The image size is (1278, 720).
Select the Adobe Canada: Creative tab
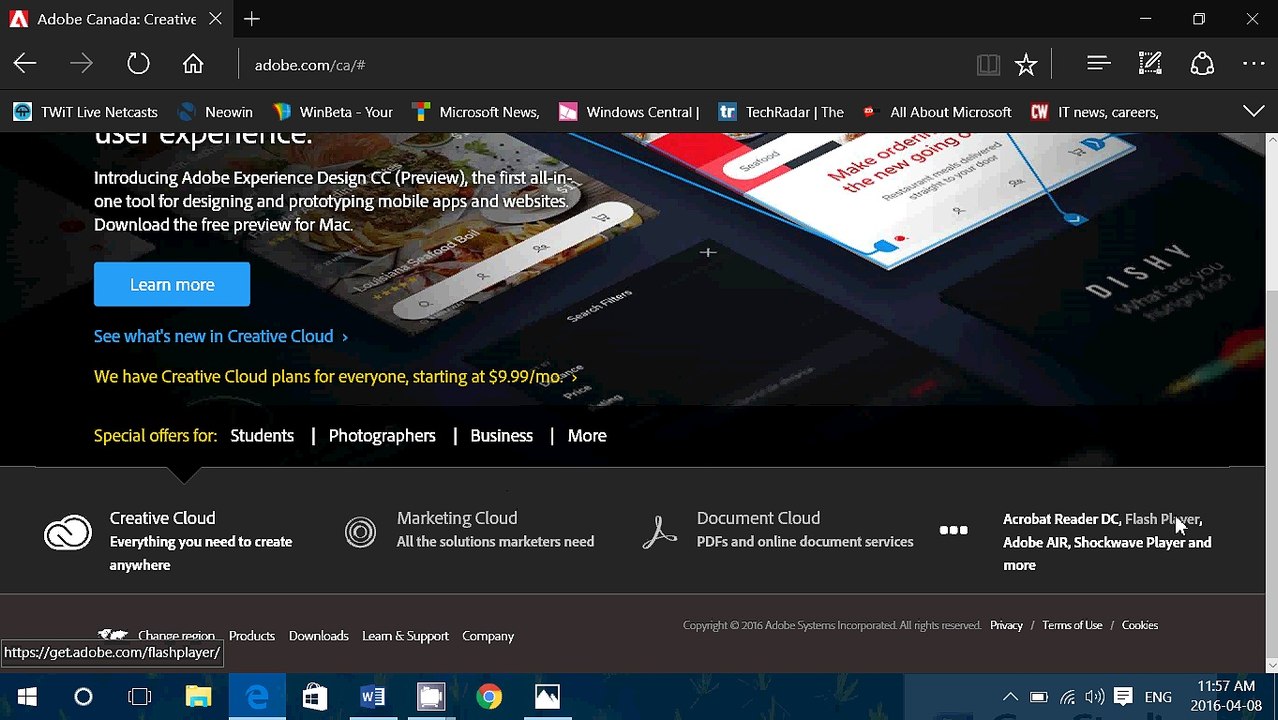(116, 19)
